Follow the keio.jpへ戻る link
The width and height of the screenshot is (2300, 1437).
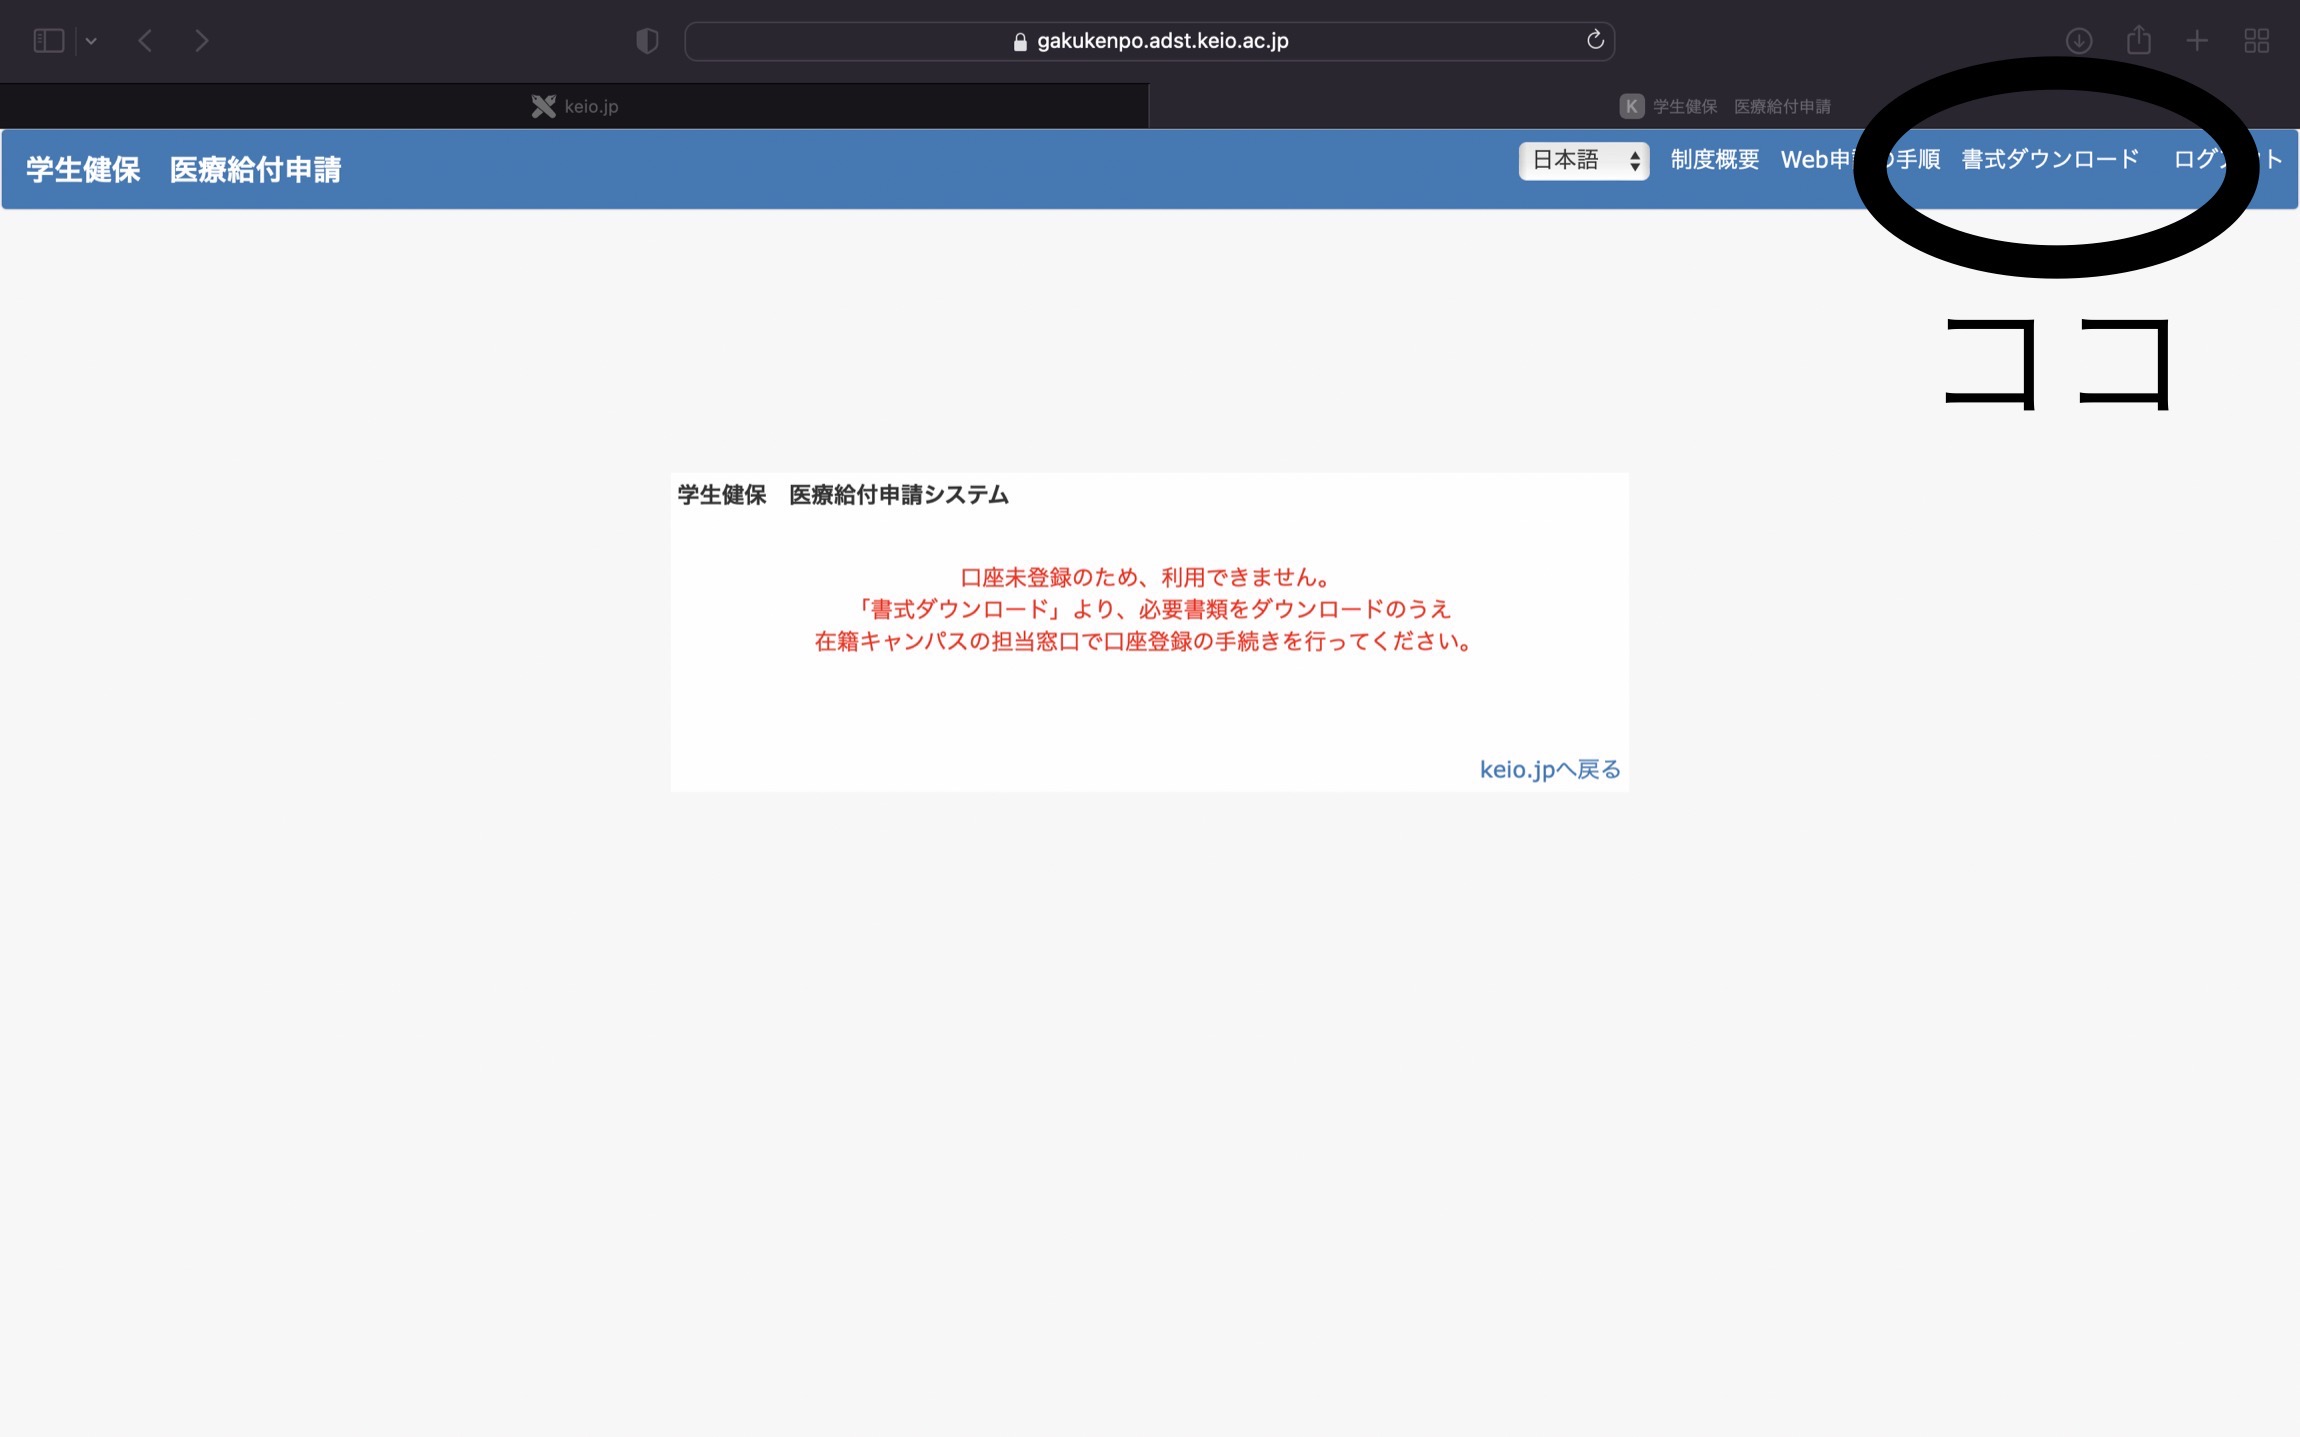pyautogui.click(x=1550, y=769)
